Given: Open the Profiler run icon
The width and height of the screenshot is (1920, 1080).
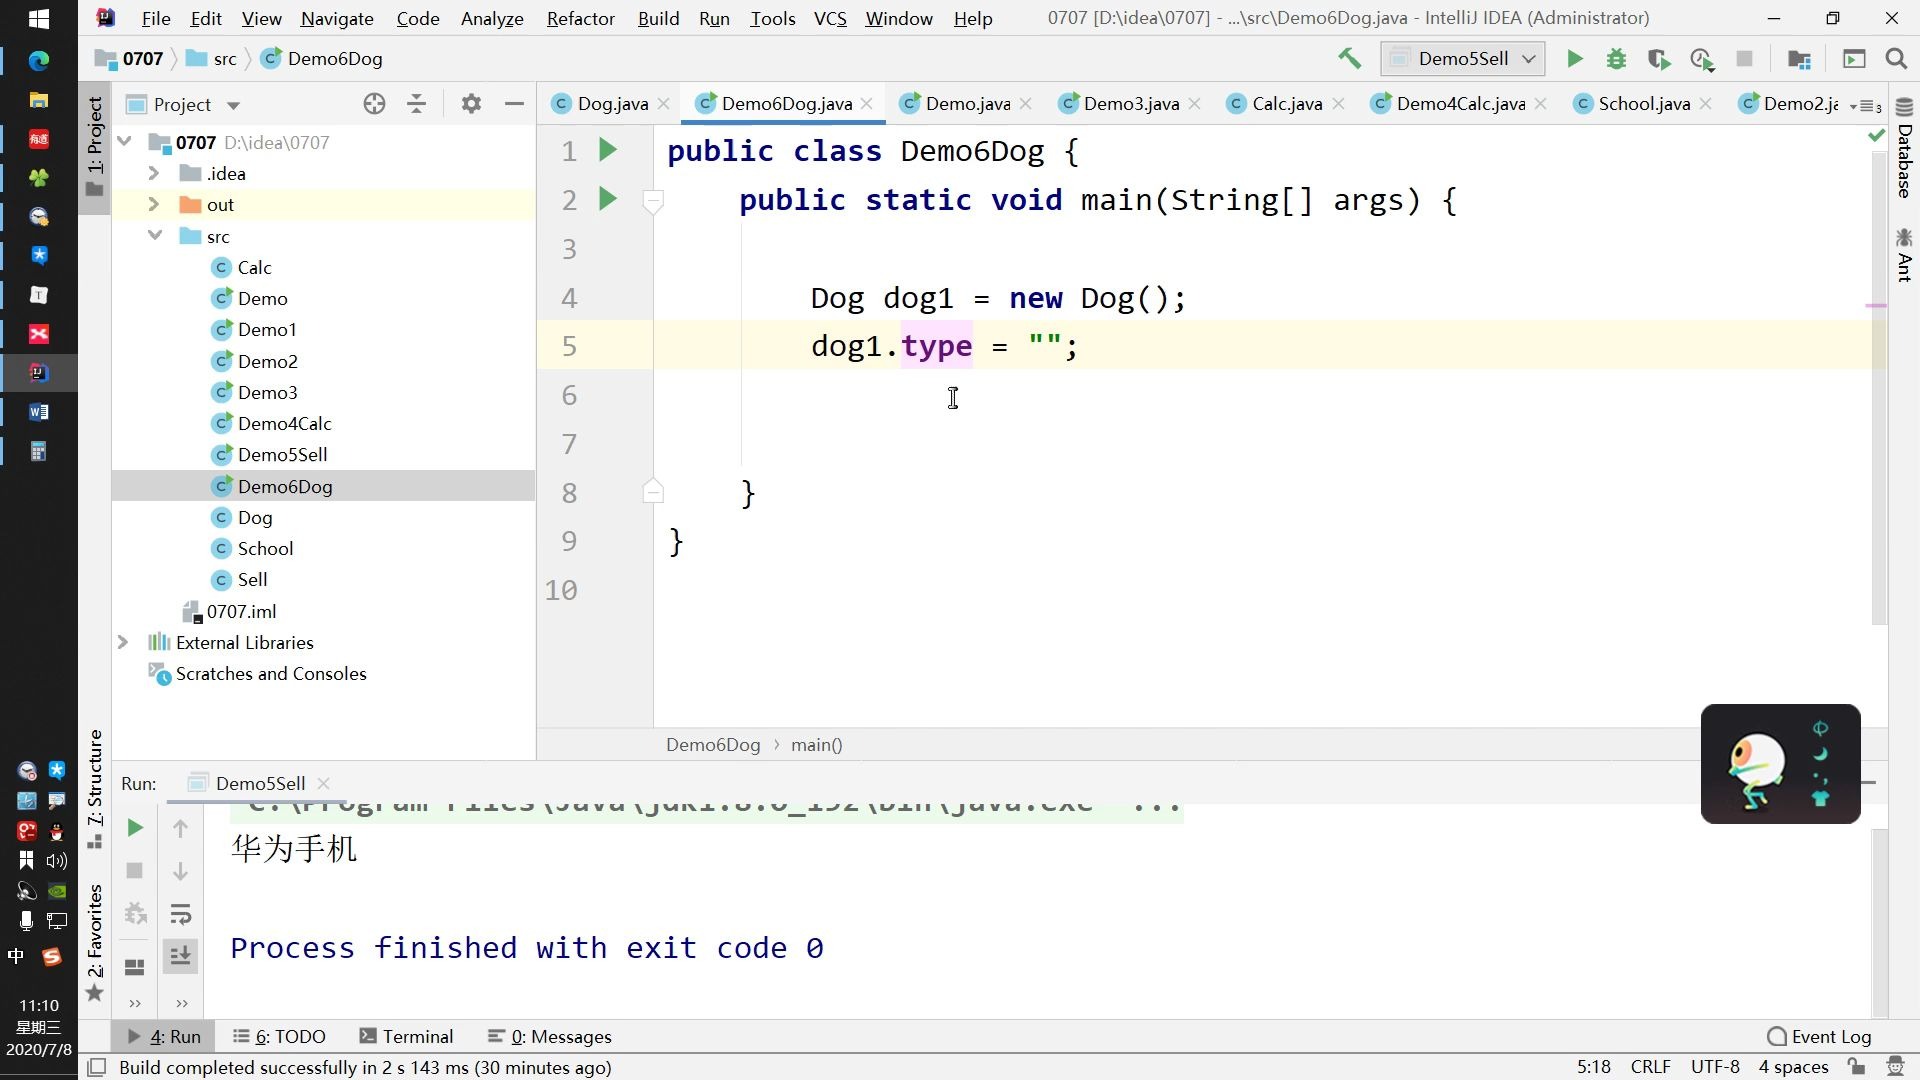Looking at the screenshot, I should click(x=1702, y=59).
